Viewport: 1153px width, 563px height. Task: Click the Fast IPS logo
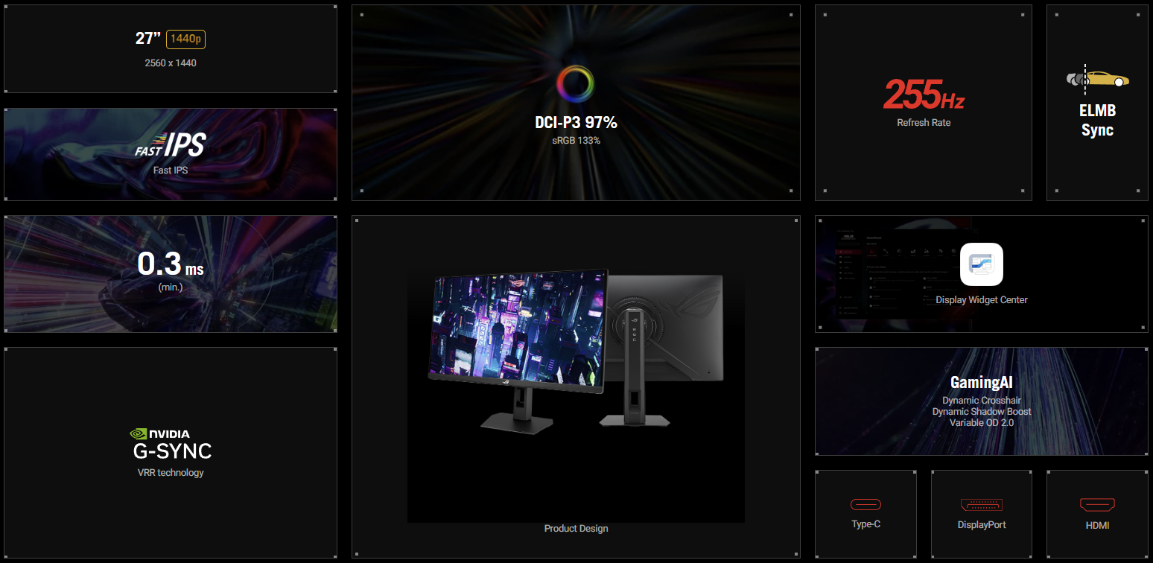click(170, 146)
